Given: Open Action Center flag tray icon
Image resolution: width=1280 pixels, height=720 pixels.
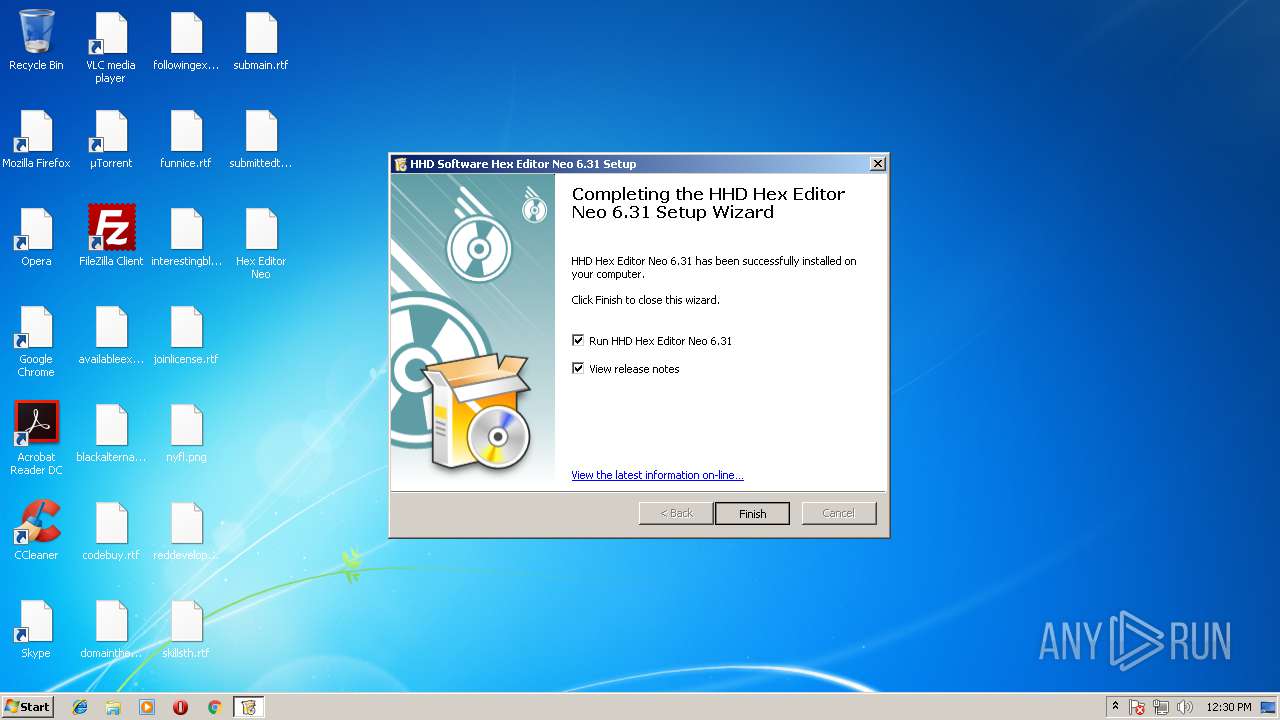Looking at the screenshot, I should pyautogui.click(x=1137, y=707).
